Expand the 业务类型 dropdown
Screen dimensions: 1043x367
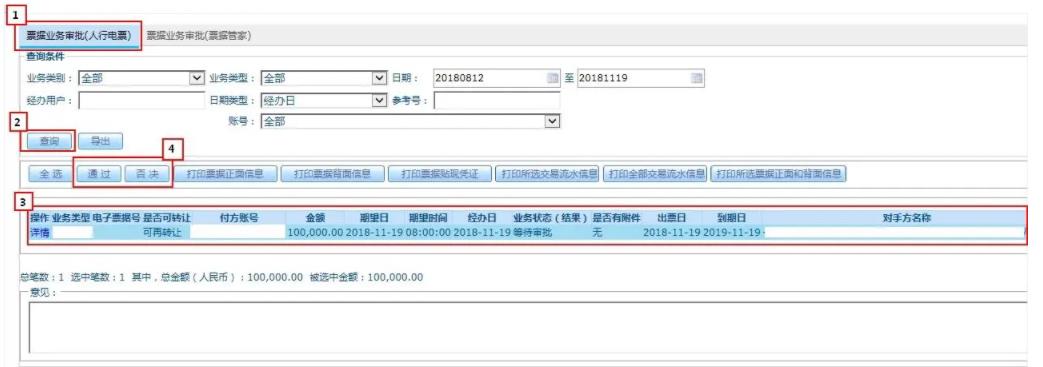tap(379, 78)
